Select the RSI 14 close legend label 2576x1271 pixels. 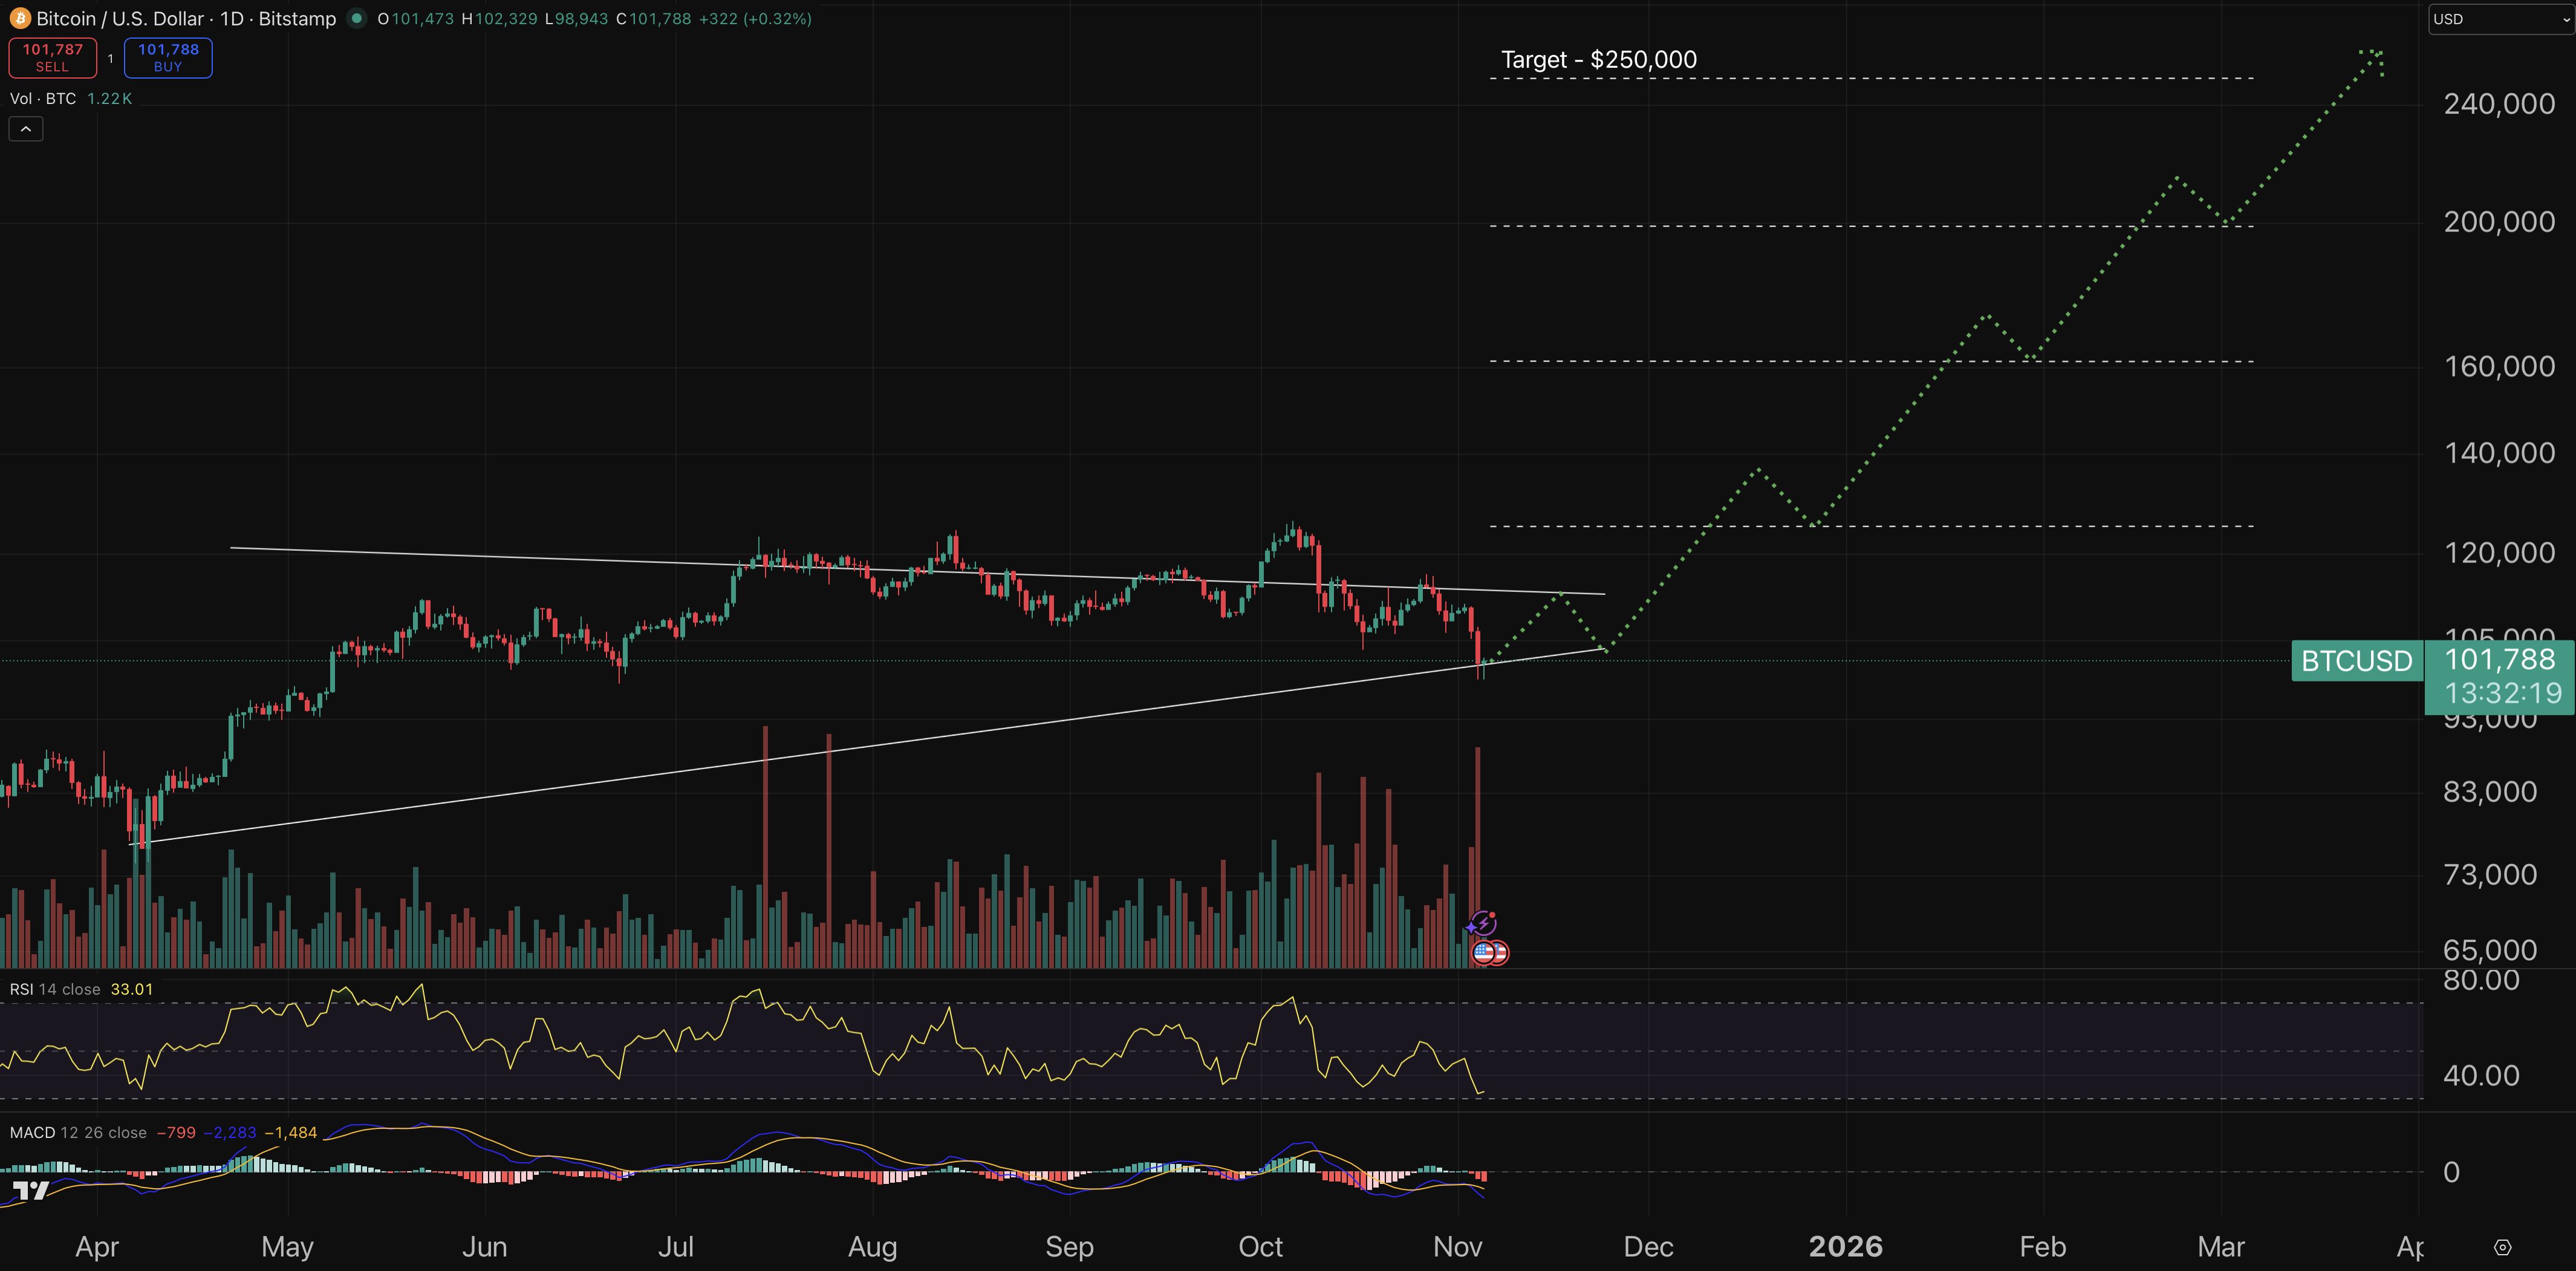(x=55, y=988)
